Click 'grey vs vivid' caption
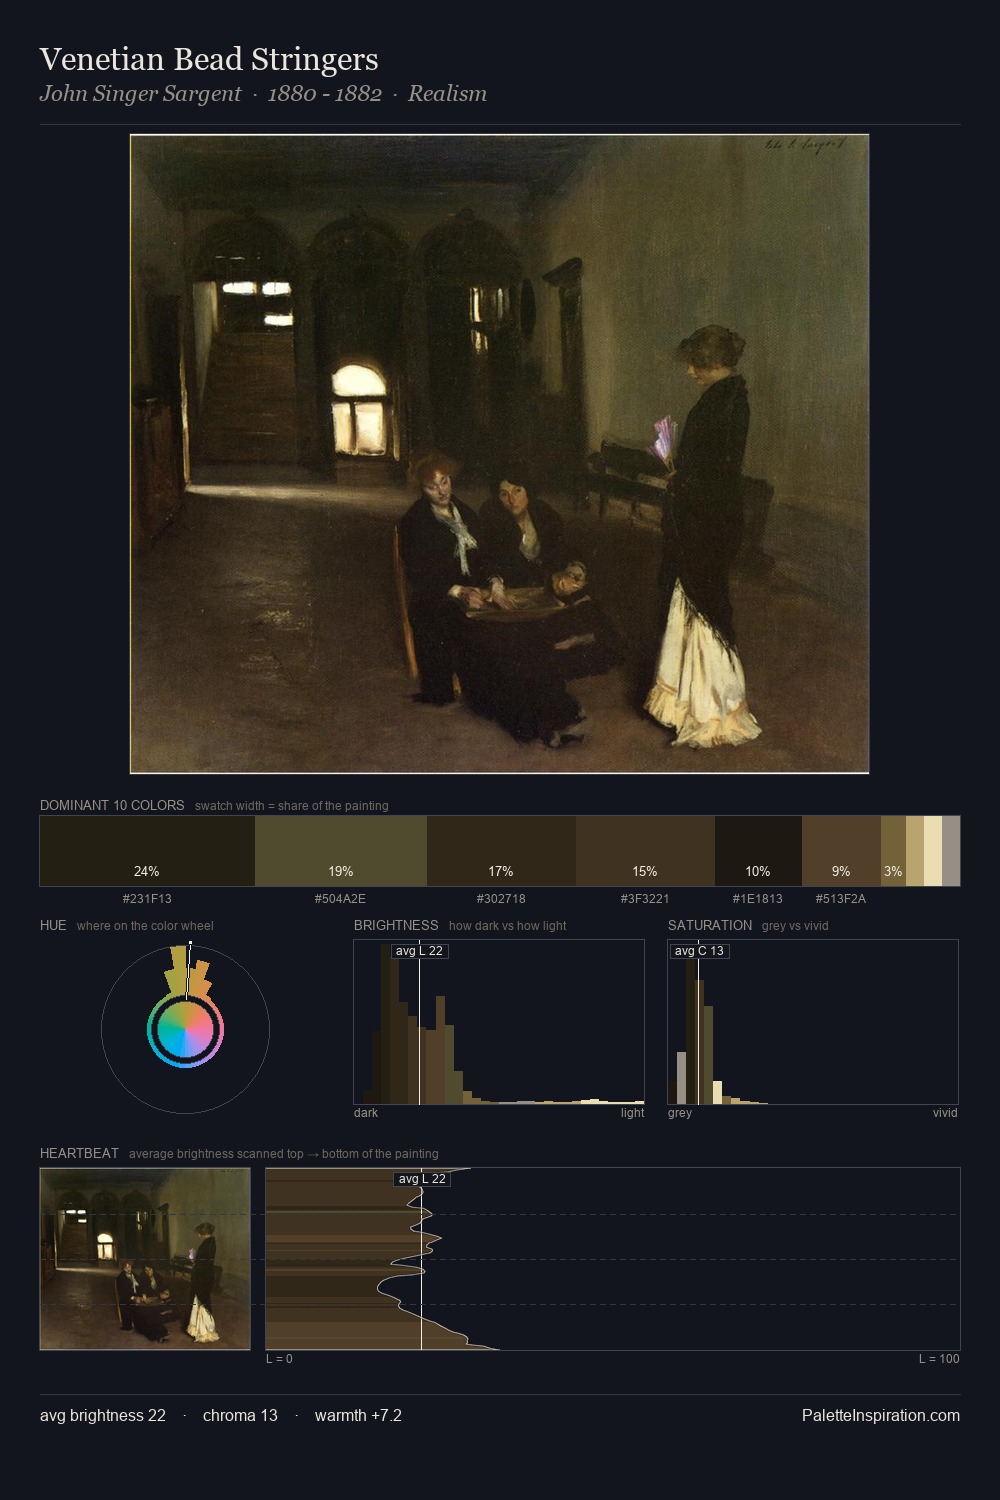1000x1500 pixels. point(795,926)
